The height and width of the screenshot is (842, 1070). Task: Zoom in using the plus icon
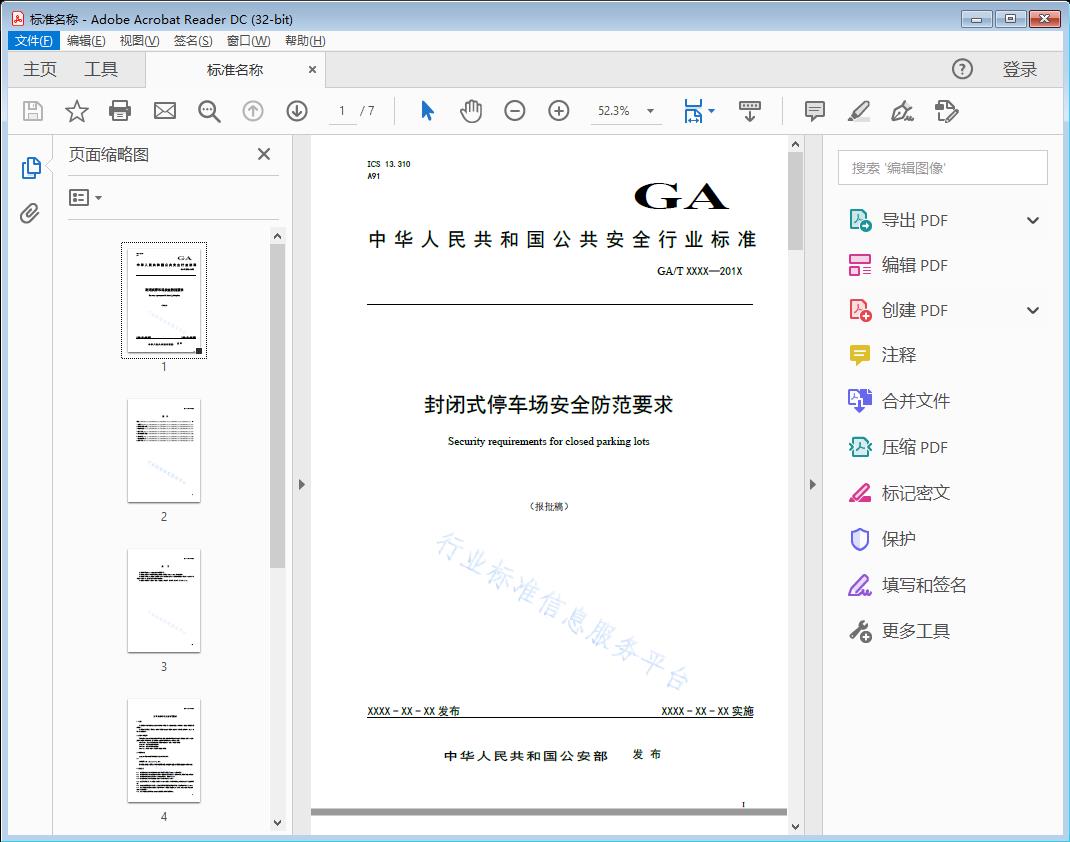point(558,111)
